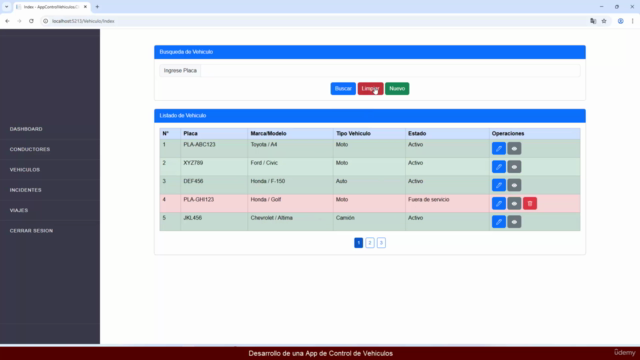The width and height of the screenshot is (640, 360).
Task: View details of vehicle JKL456
Action: (x=514, y=222)
